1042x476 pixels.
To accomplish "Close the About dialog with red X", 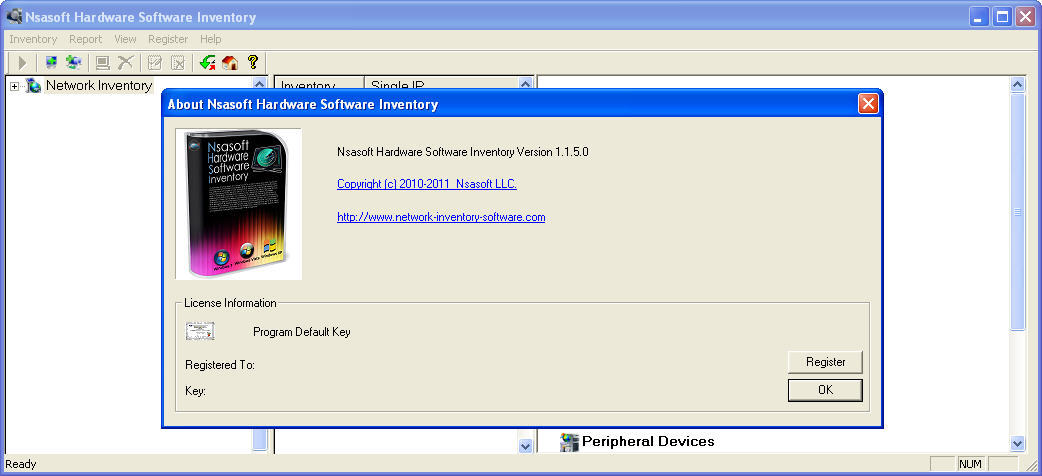I will coord(868,104).
